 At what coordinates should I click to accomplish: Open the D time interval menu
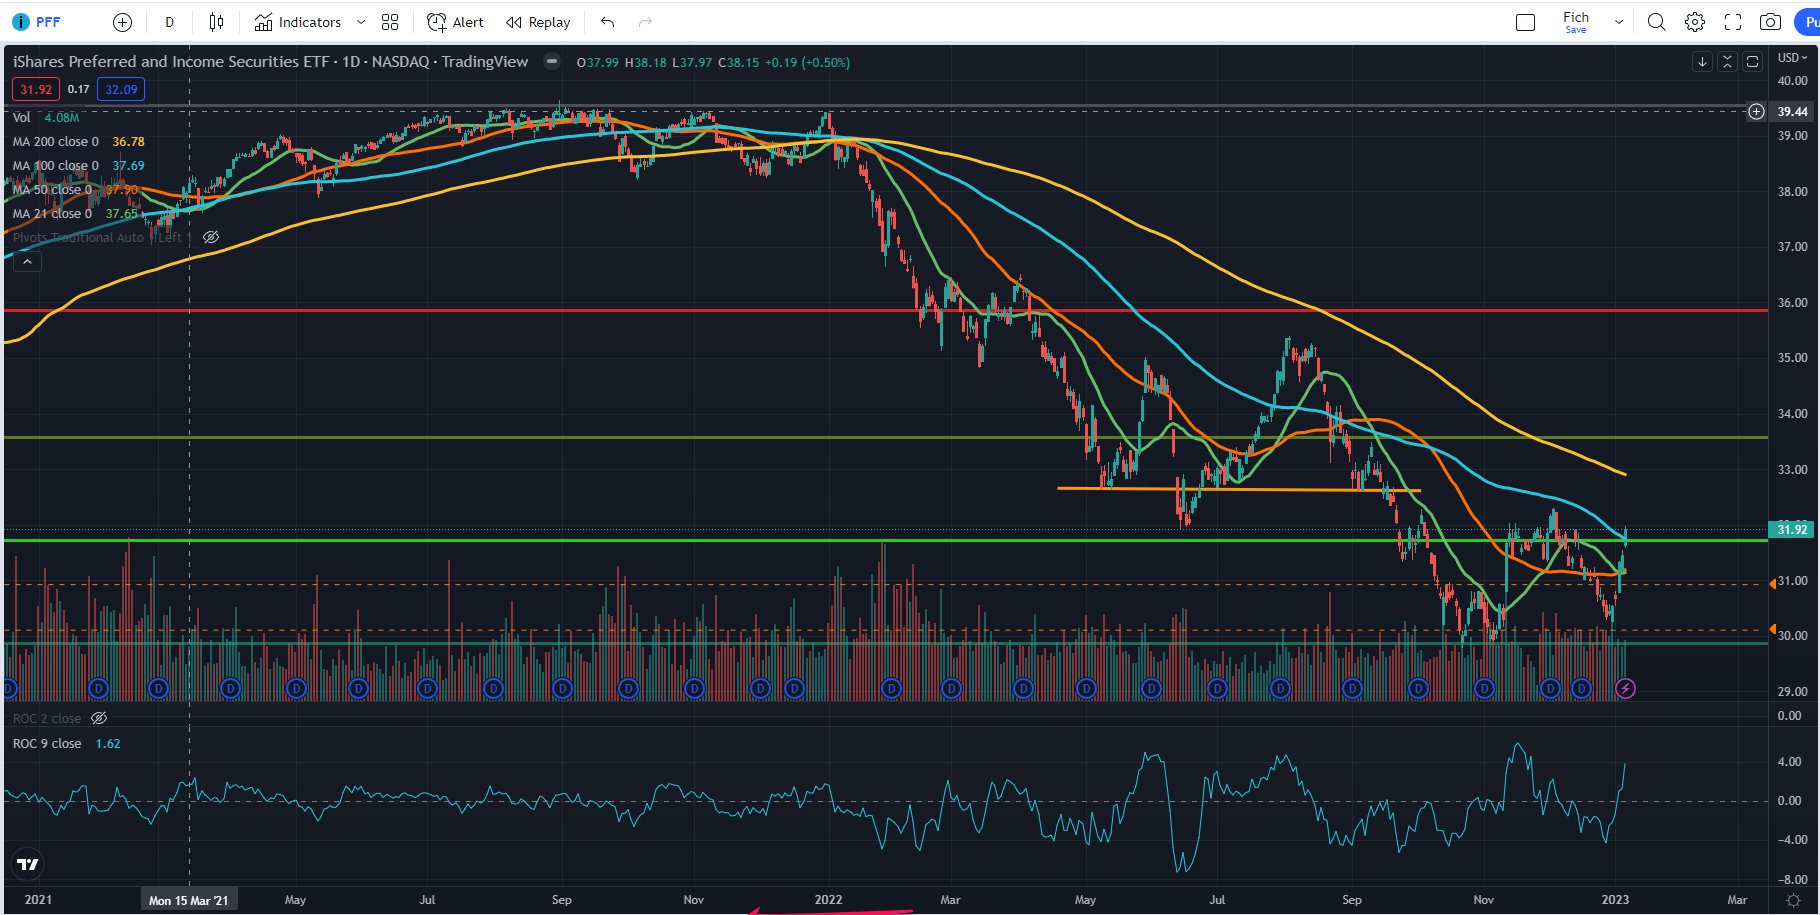pos(169,22)
